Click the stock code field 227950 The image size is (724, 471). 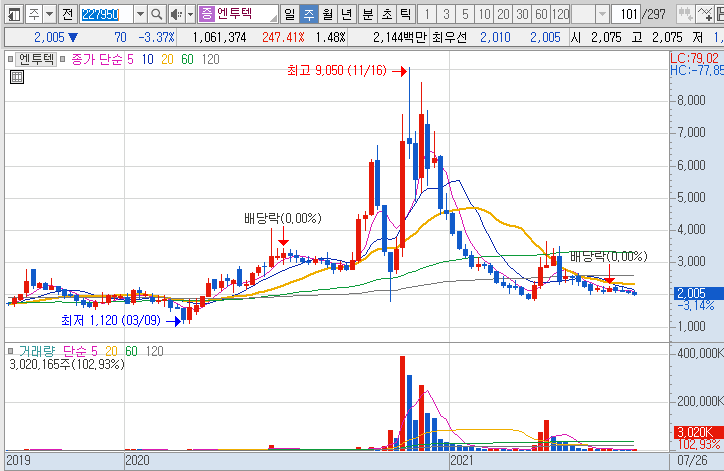point(106,14)
